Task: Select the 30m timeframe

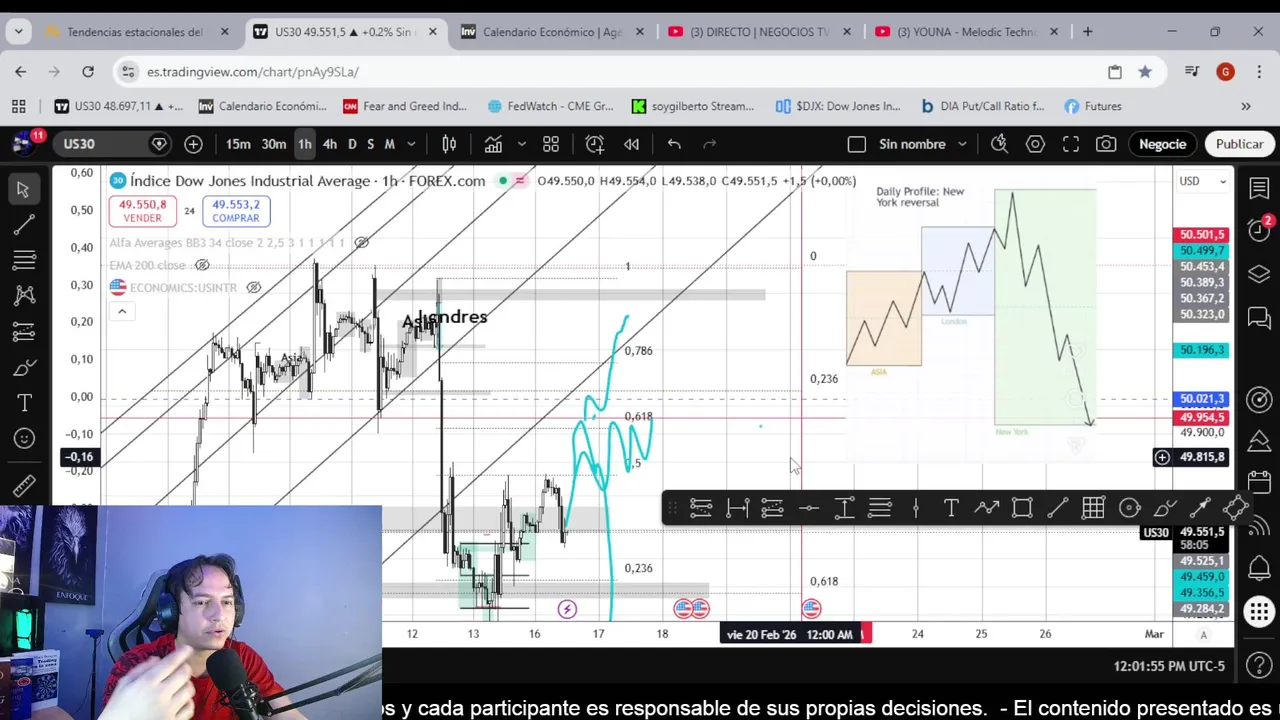Action: (x=273, y=144)
